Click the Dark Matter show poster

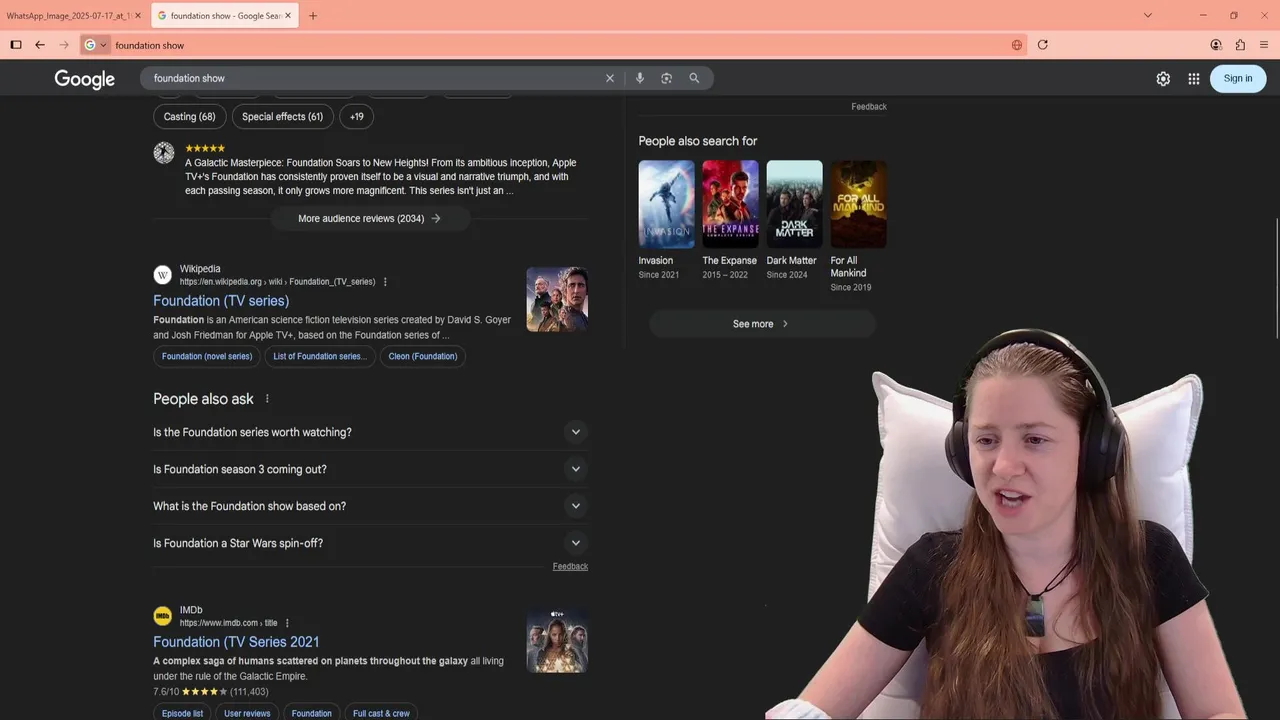pos(794,204)
